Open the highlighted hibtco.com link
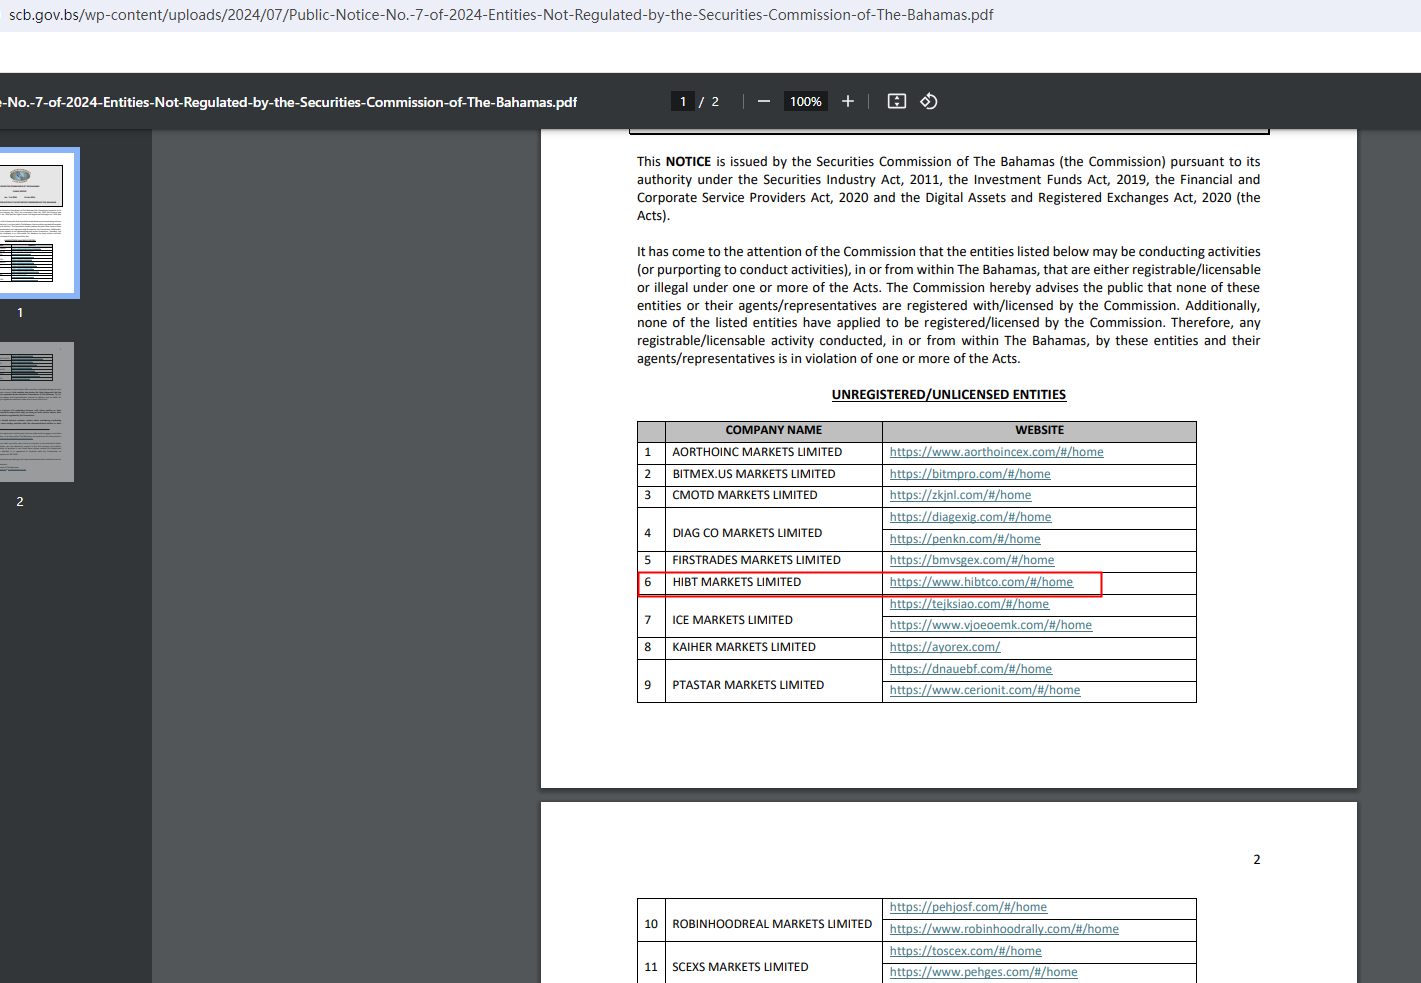 981,582
